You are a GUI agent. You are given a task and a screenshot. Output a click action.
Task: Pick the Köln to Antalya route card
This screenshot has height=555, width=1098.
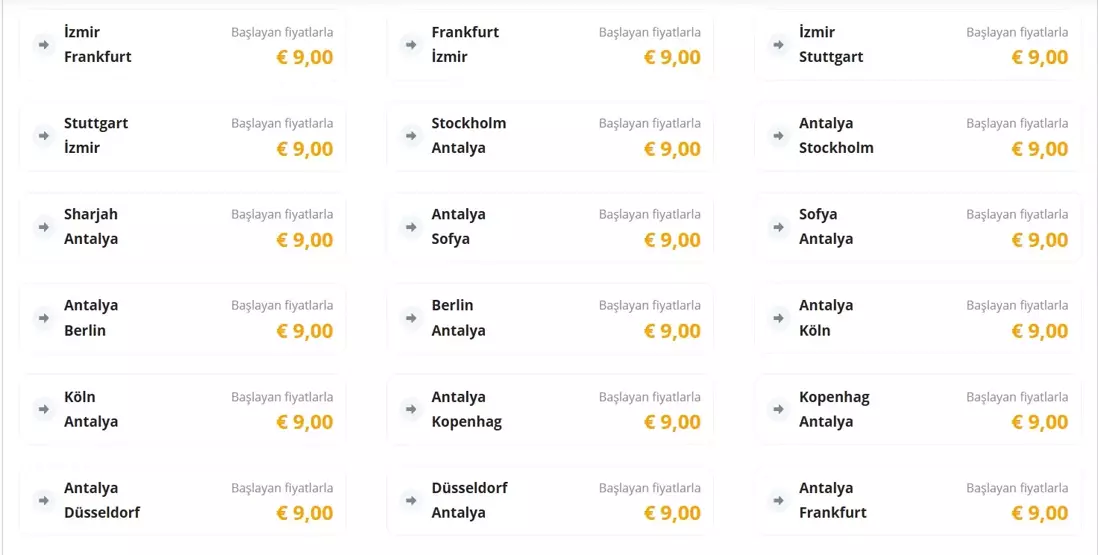[182, 409]
